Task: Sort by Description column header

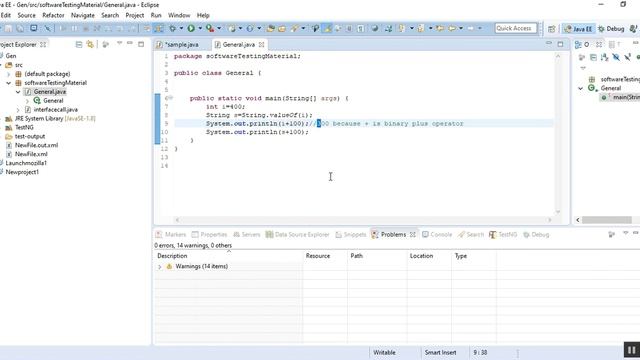Action: (x=228, y=256)
